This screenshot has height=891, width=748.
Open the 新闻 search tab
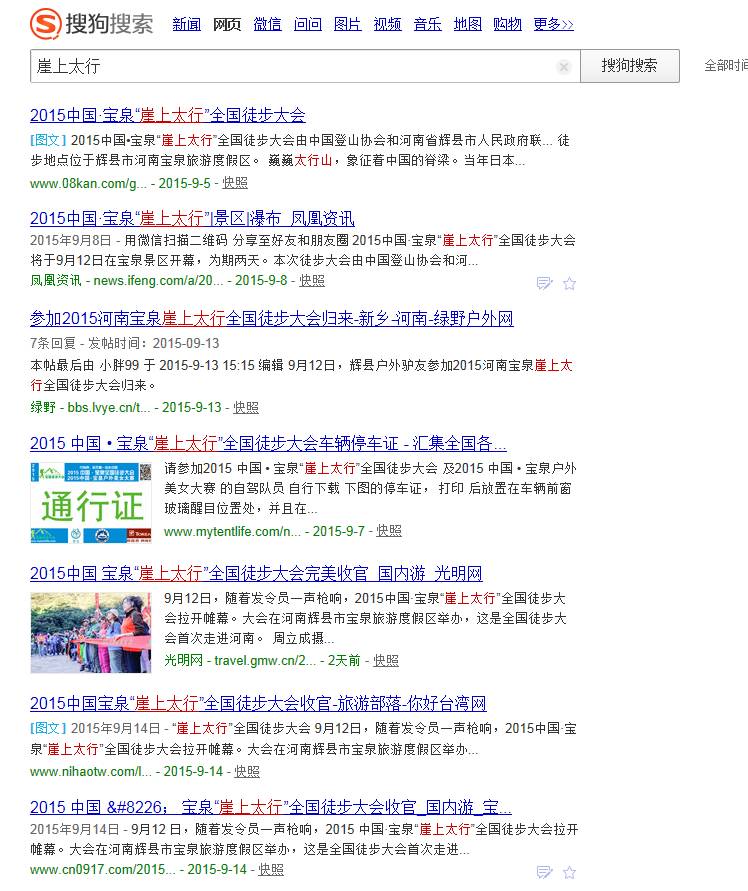point(186,24)
